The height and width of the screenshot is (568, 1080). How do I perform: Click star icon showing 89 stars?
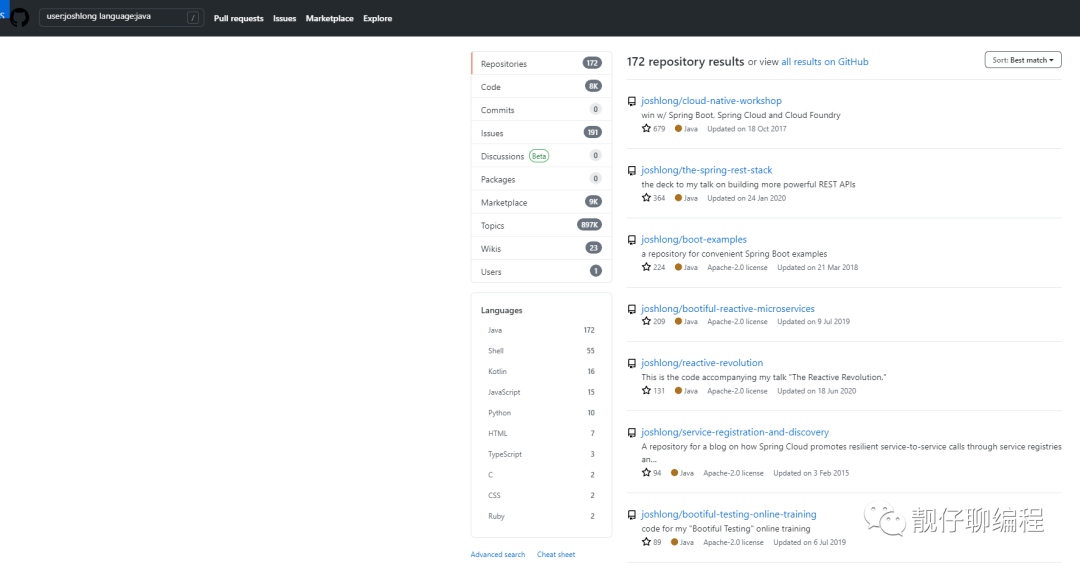point(646,542)
